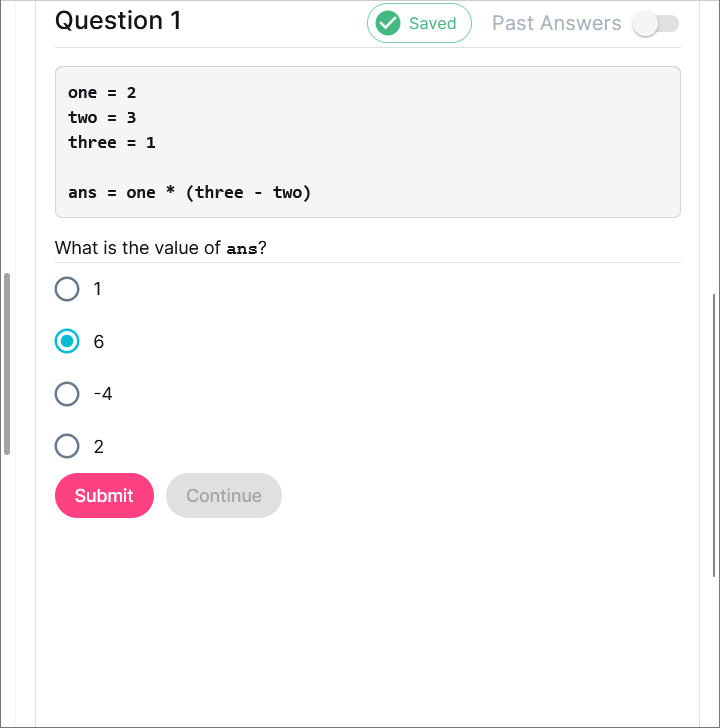Viewport: 720px width, 728px height.
Task: Click the "What is the value of" prompt
Action: [x=138, y=248]
